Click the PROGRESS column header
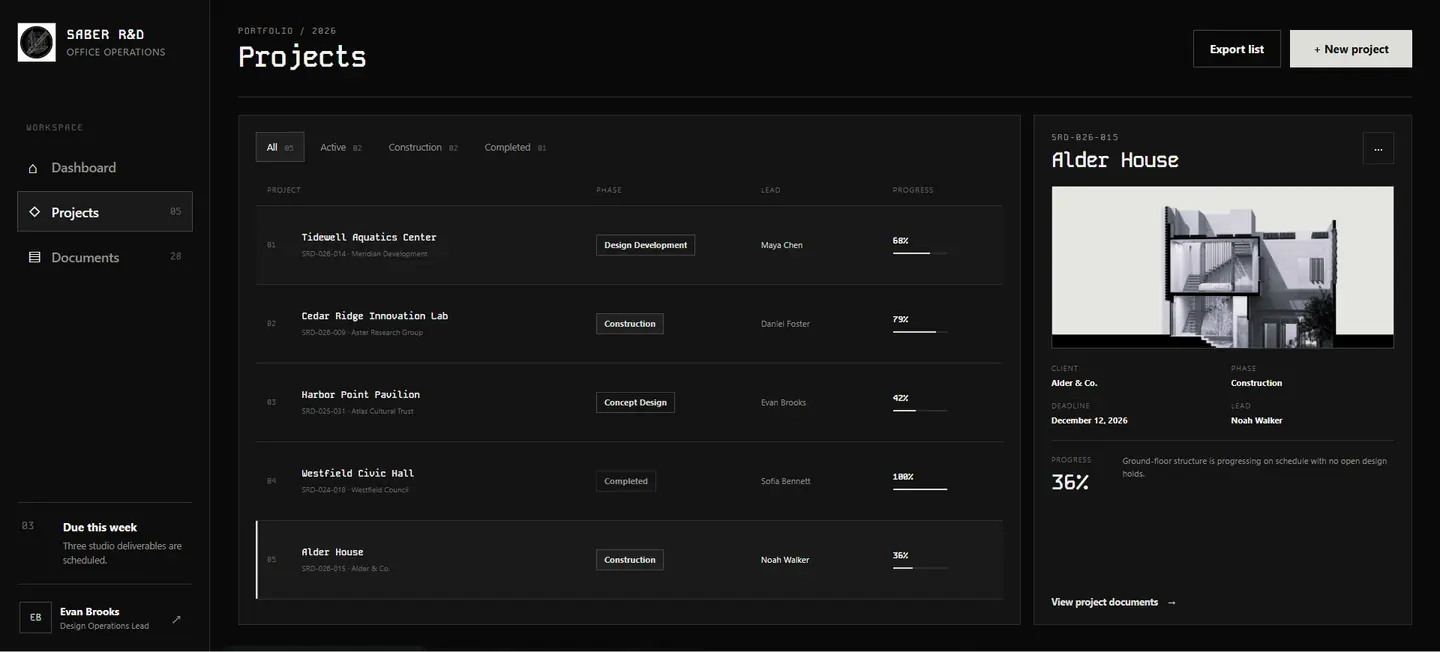 tap(913, 190)
